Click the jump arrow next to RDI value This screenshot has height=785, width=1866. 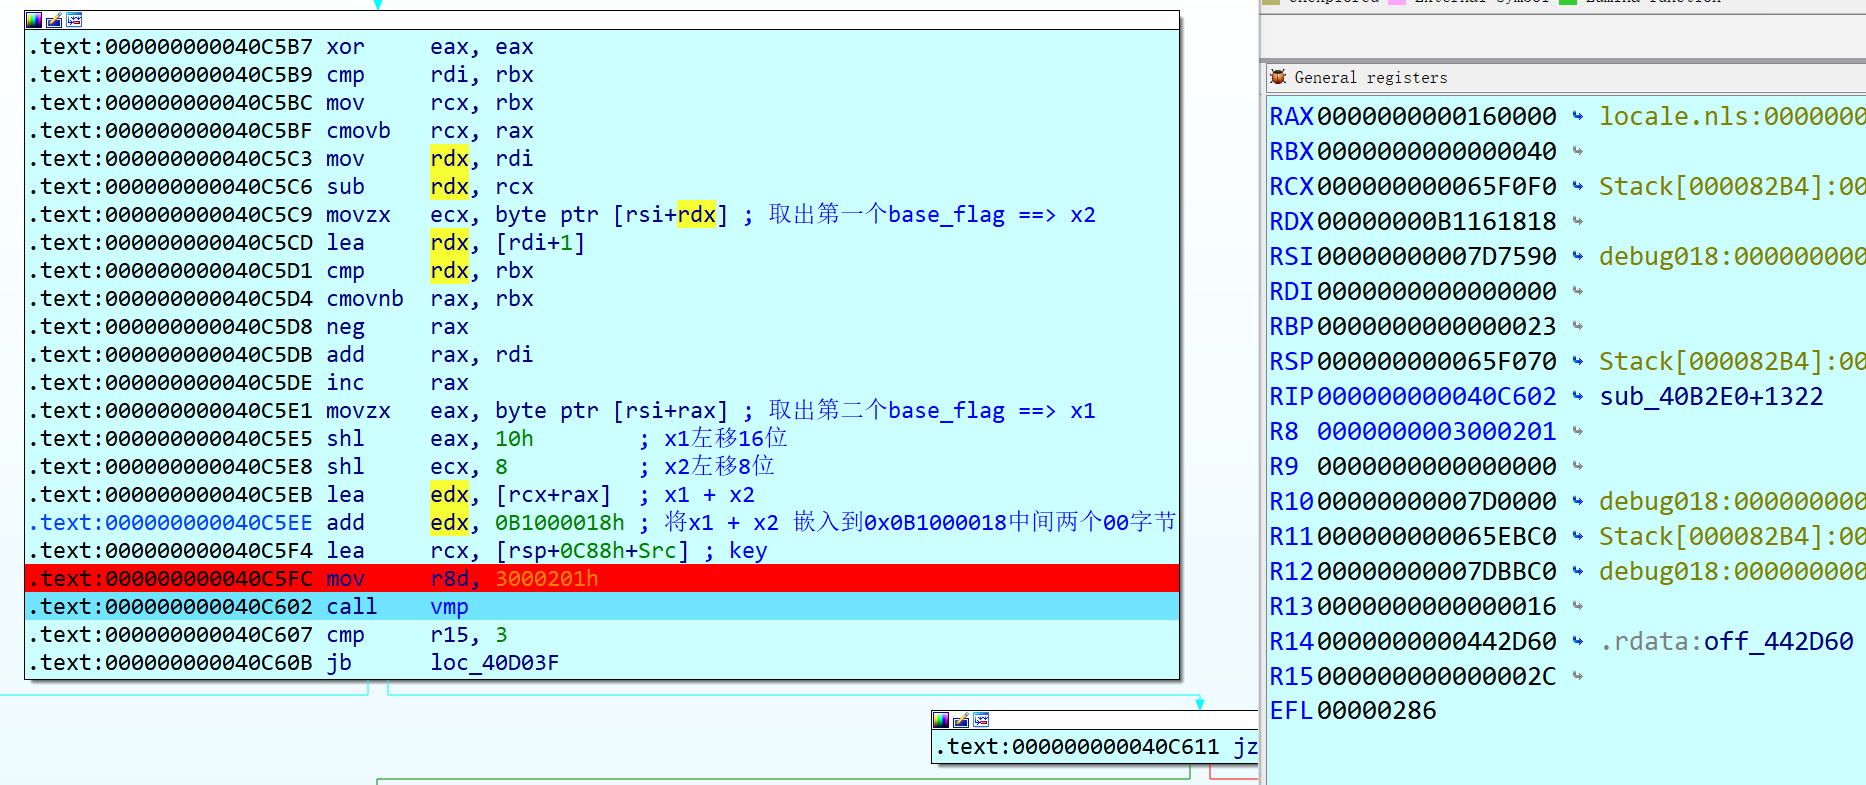1578,291
